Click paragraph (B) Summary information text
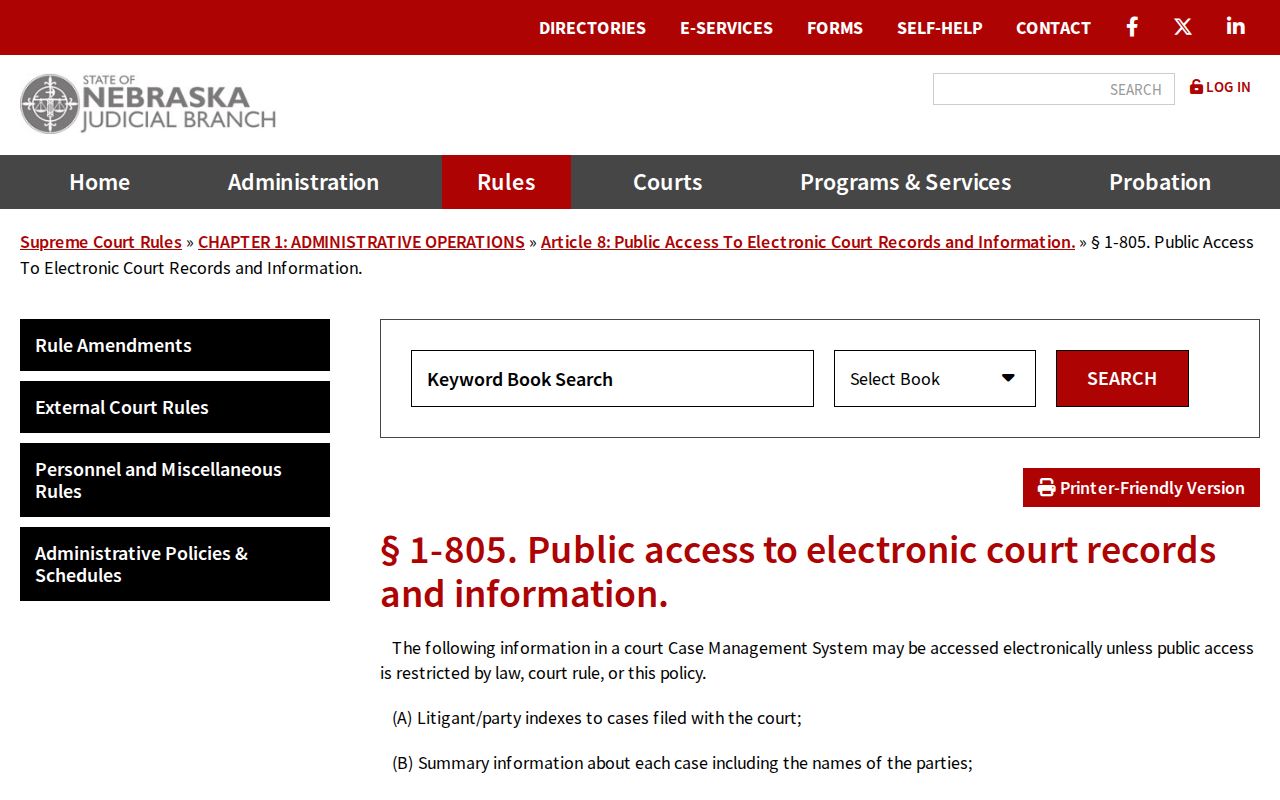The image size is (1280, 800). tap(682, 763)
